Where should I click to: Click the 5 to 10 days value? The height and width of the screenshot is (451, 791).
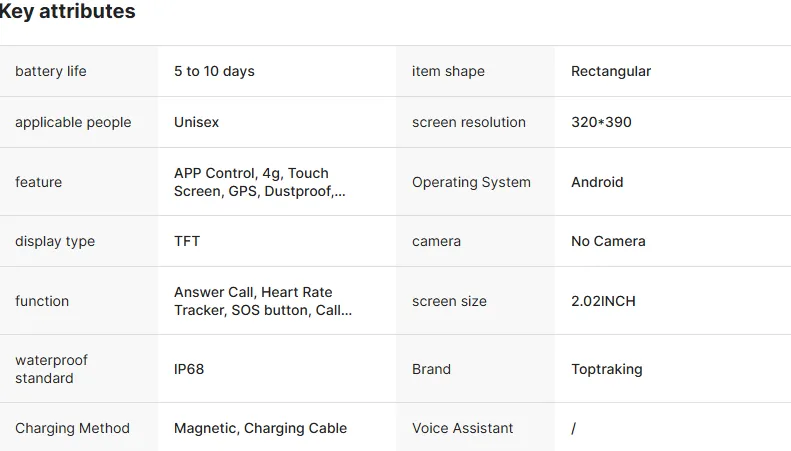coord(214,71)
